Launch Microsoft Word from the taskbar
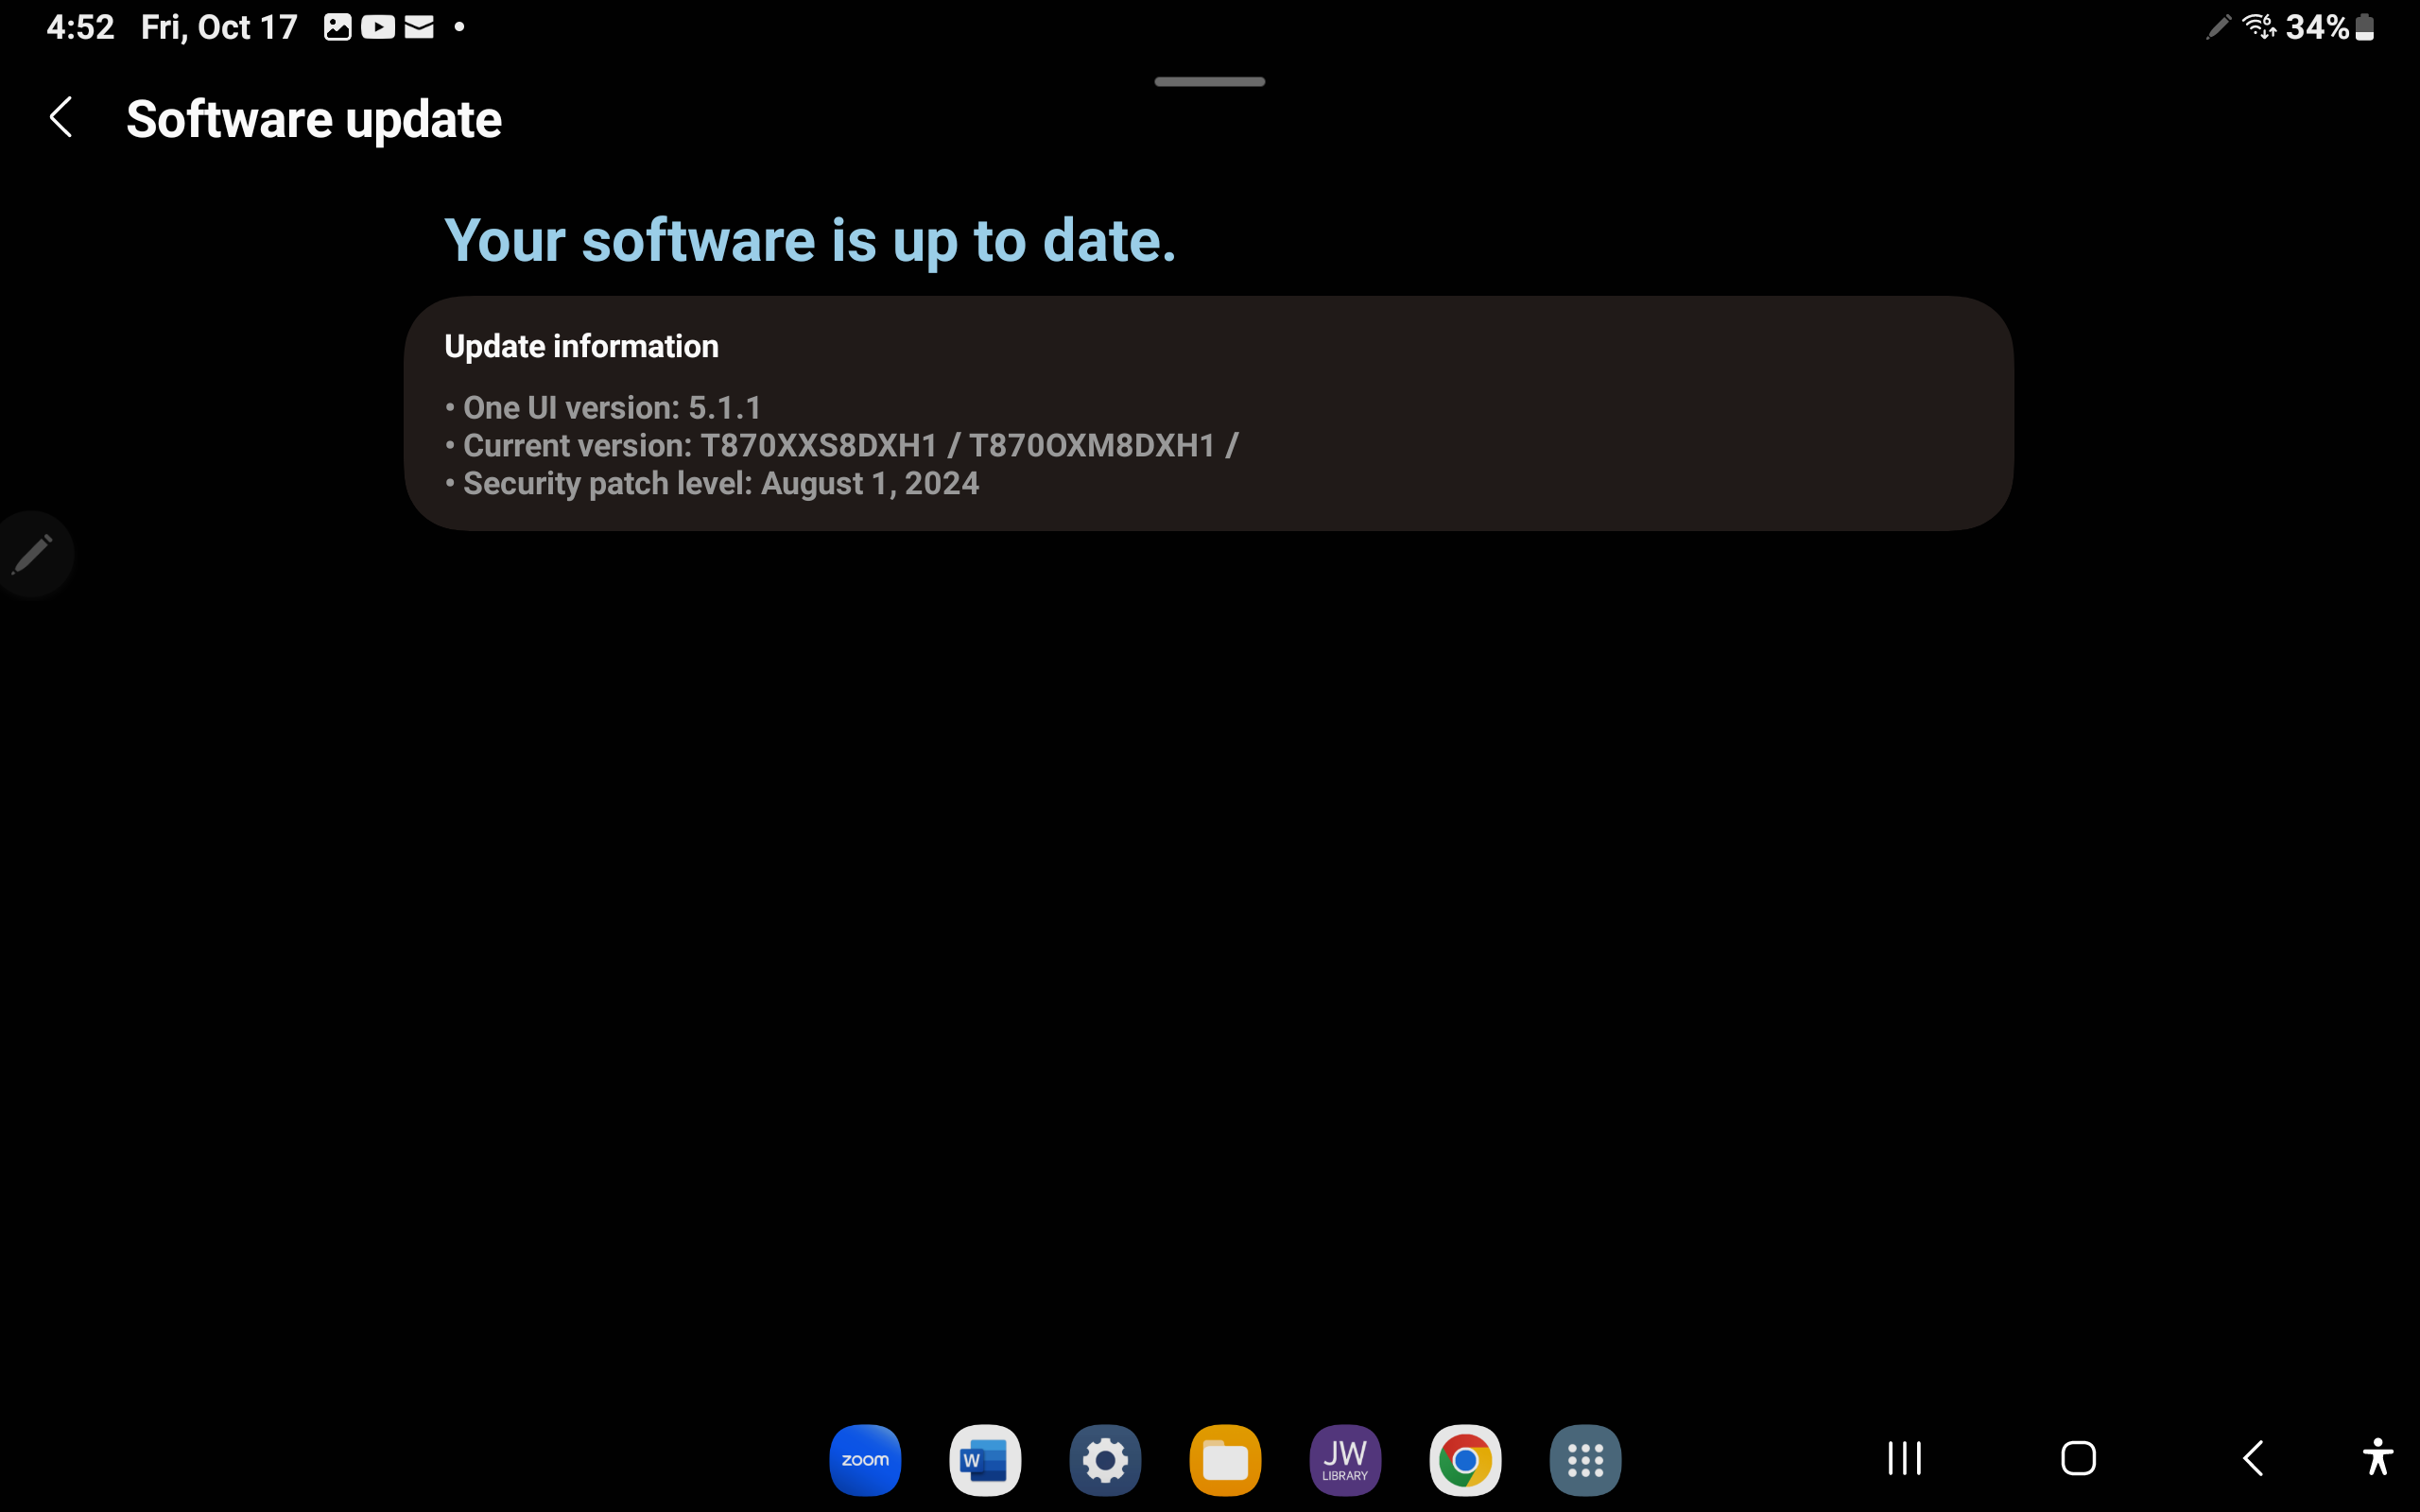This screenshot has height=1512, width=2420. 985,1459
